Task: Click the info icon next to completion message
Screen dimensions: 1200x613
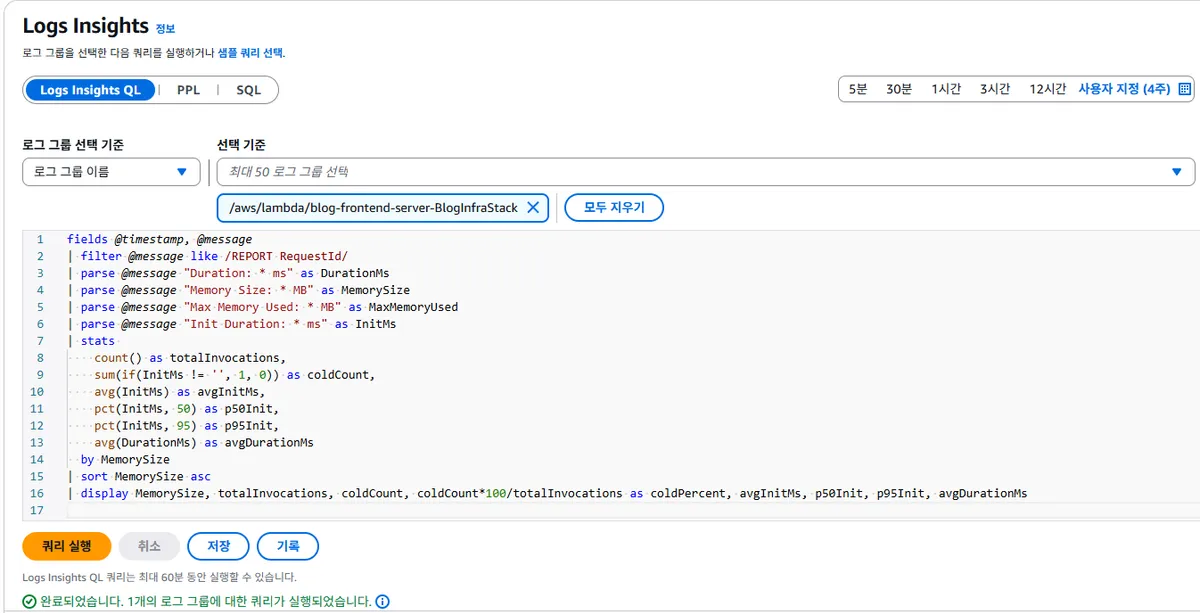Action: pos(382,602)
